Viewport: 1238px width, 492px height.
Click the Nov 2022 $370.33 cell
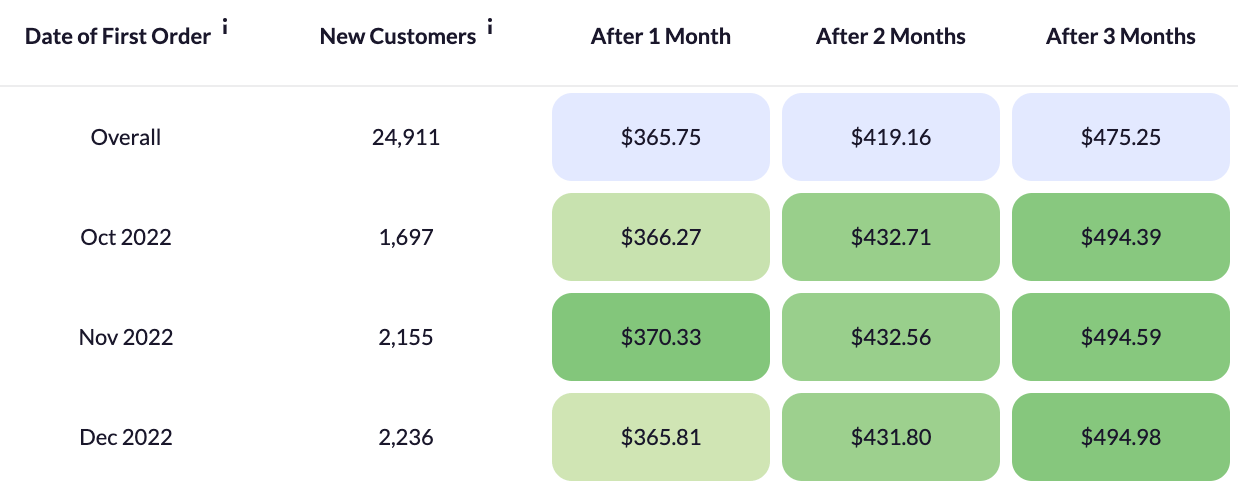661,337
